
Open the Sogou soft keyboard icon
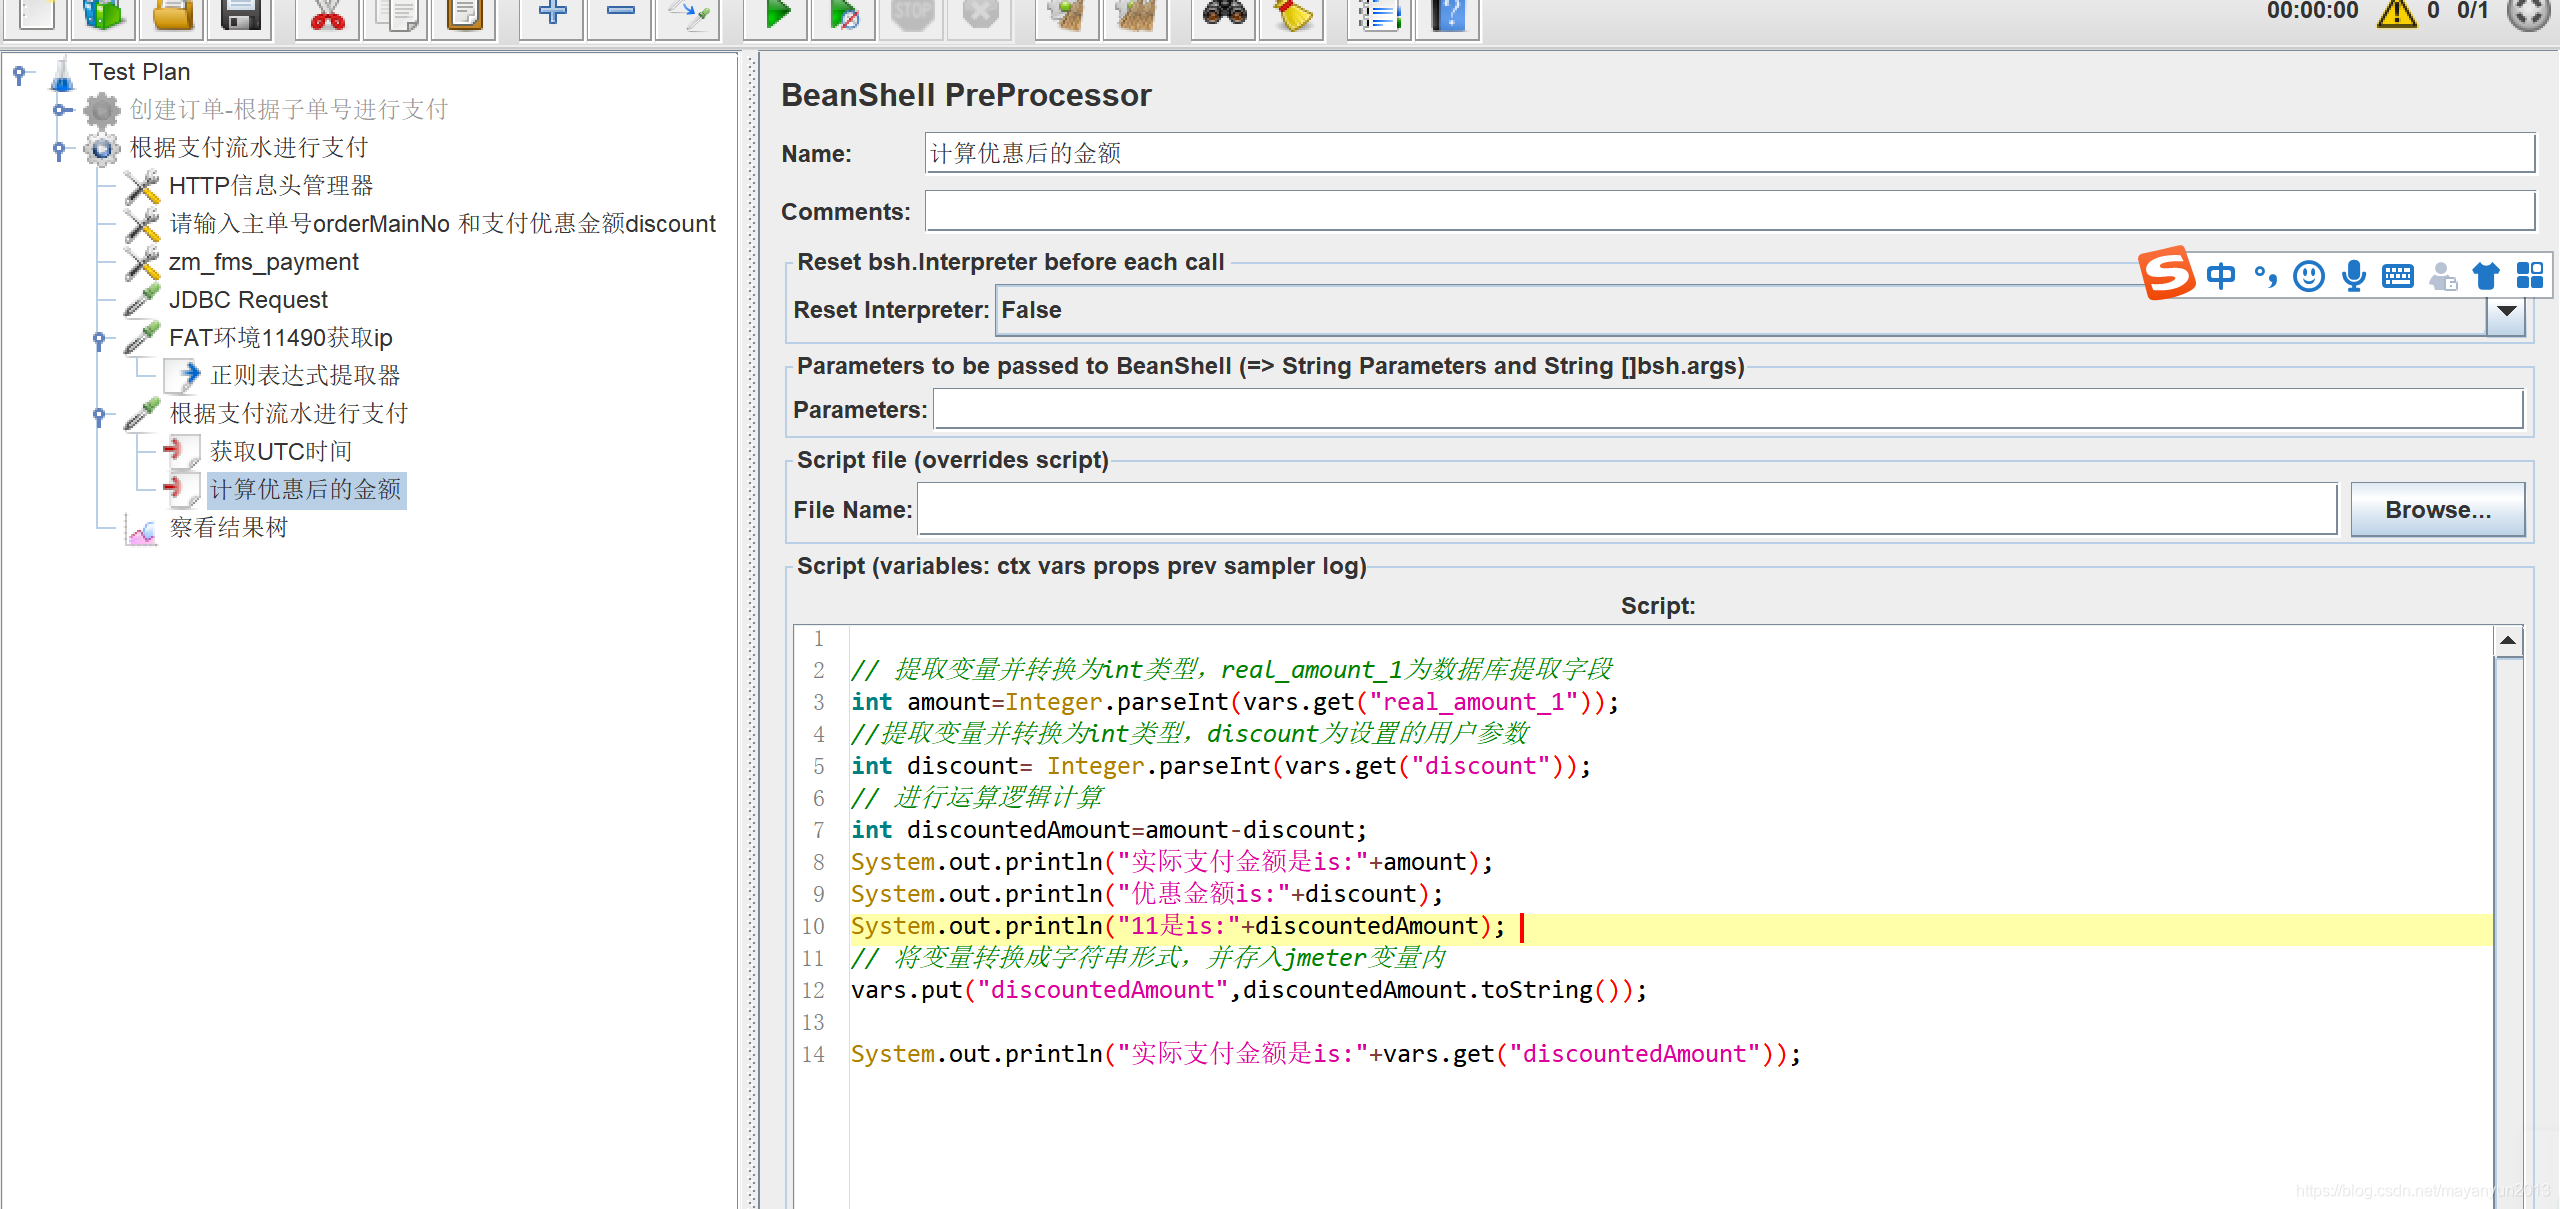point(2398,276)
